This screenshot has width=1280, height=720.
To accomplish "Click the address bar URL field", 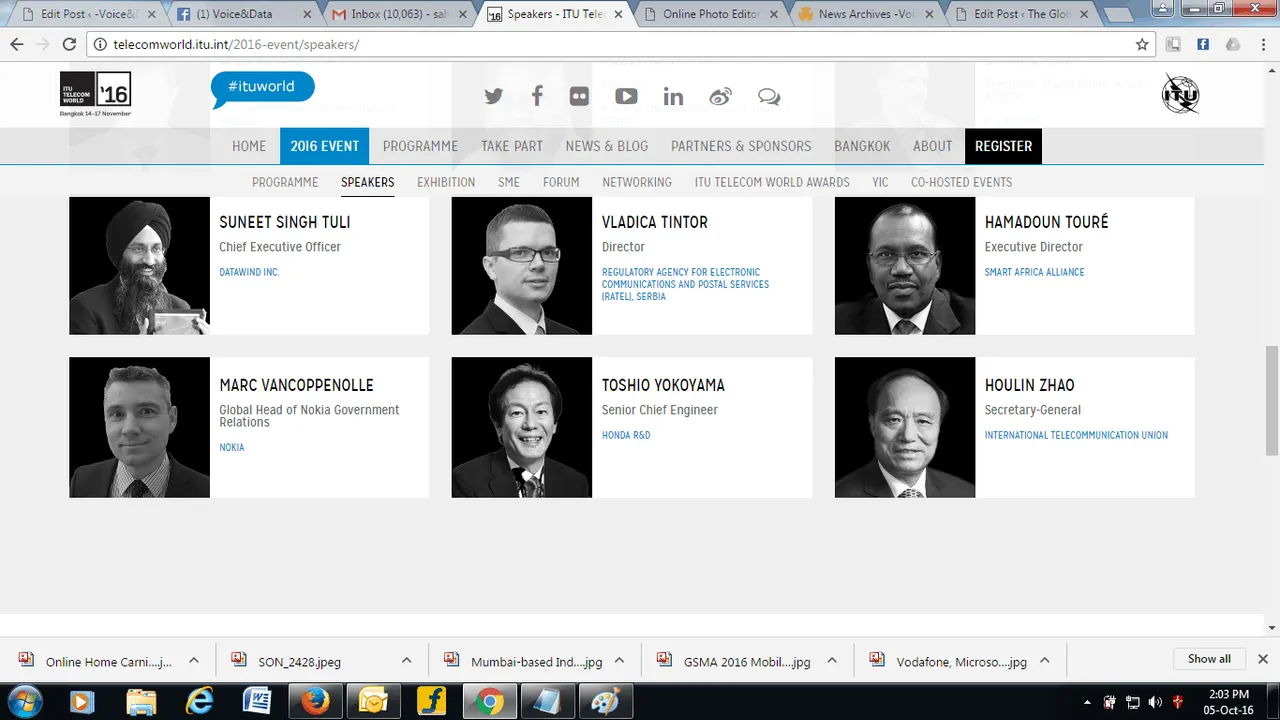I will tap(620, 45).
